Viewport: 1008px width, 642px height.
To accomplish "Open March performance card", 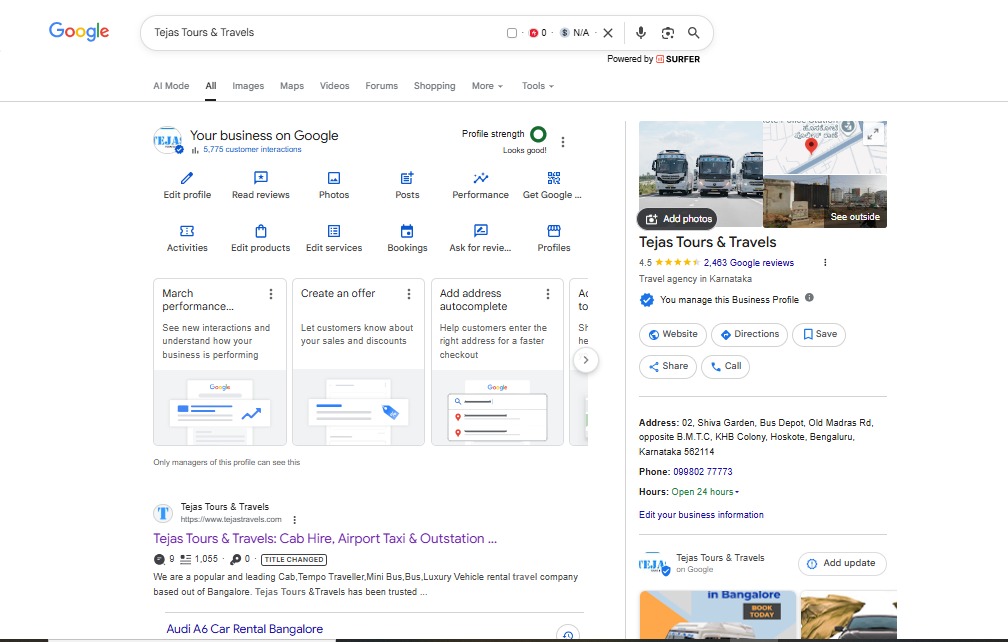I will 220,362.
